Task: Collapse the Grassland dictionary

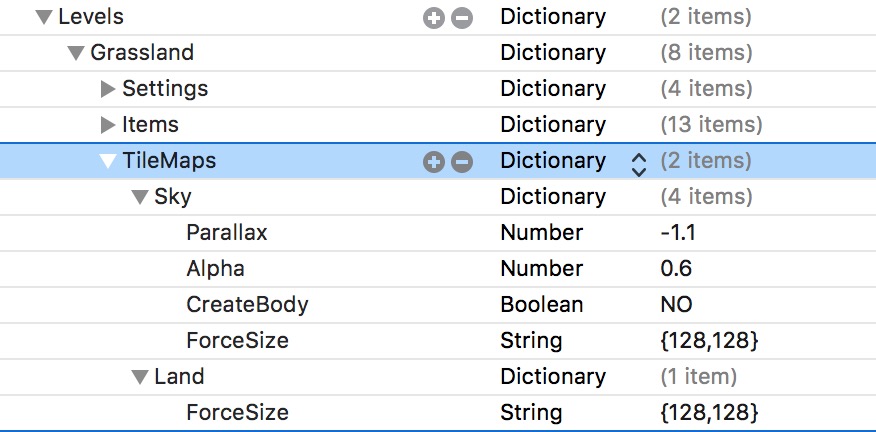Action: point(76,53)
